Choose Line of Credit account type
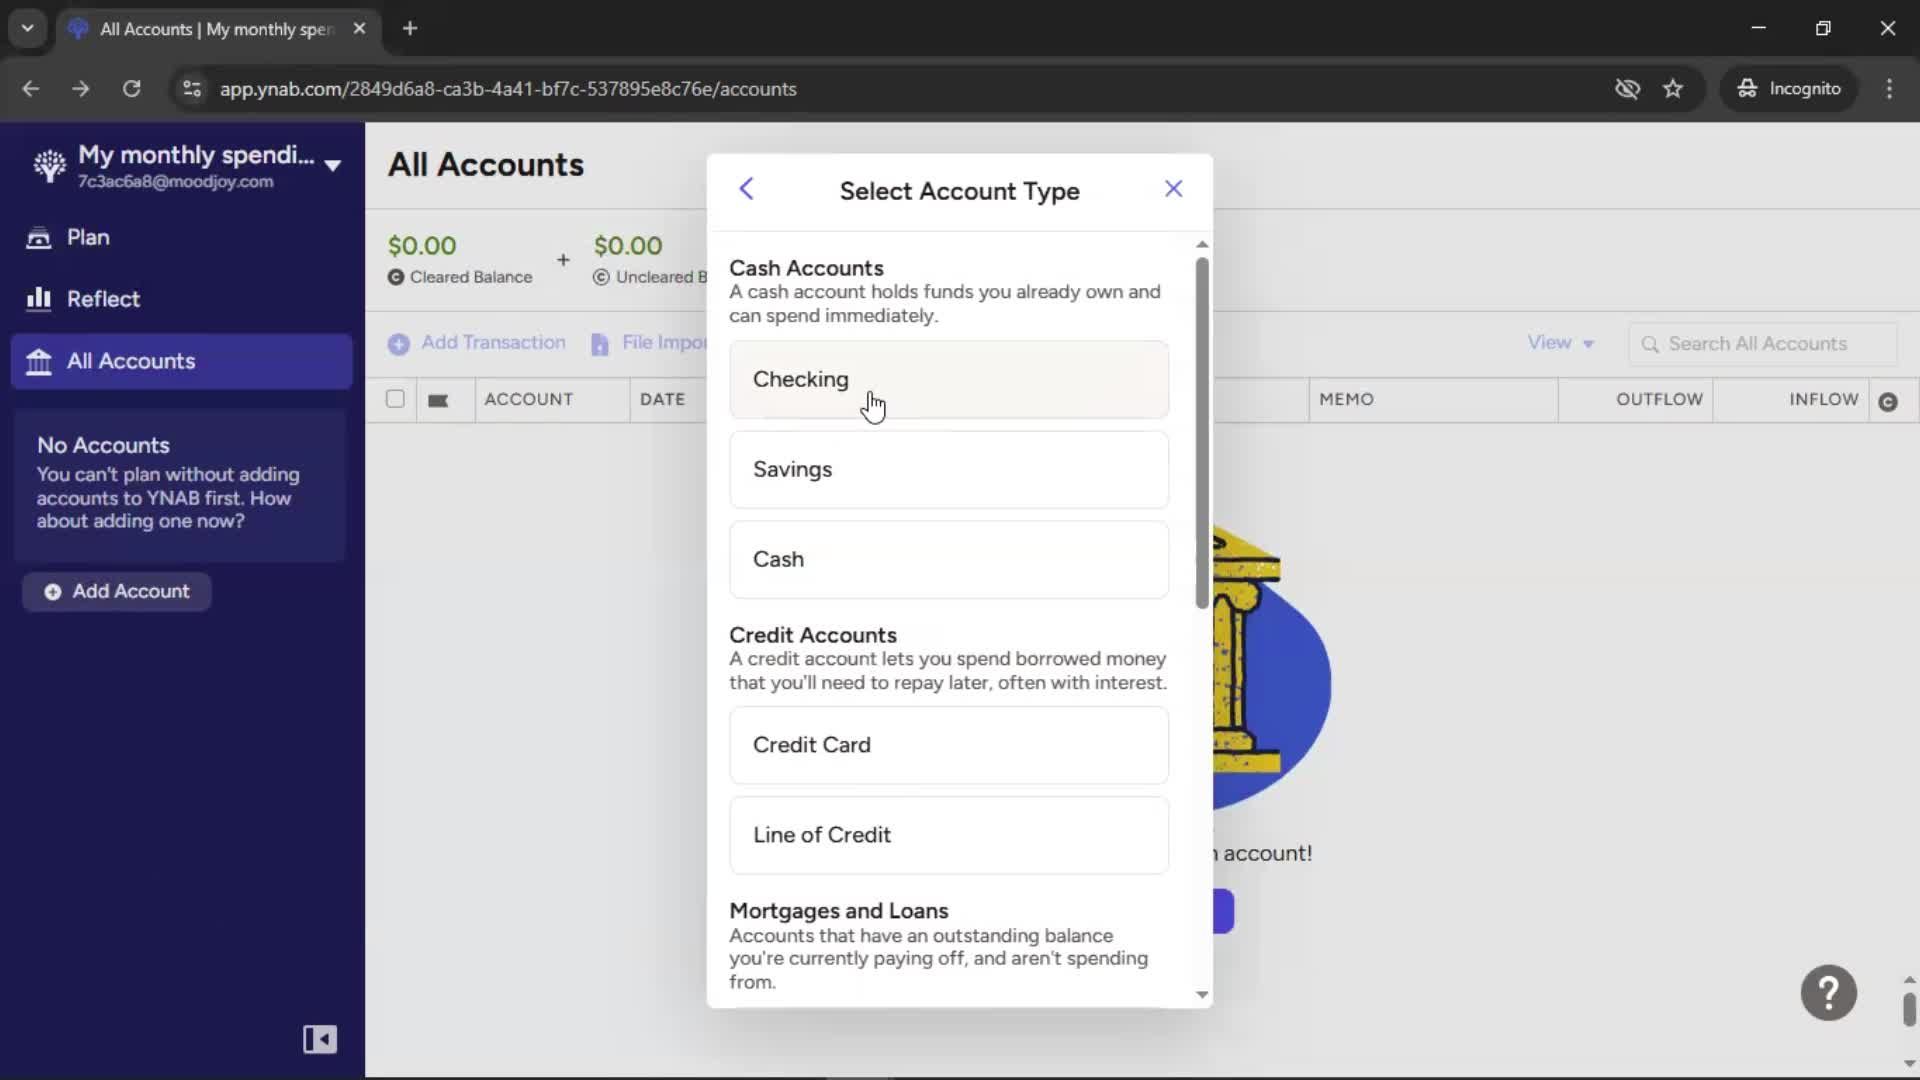This screenshot has width=1920, height=1080. pos(948,835)
